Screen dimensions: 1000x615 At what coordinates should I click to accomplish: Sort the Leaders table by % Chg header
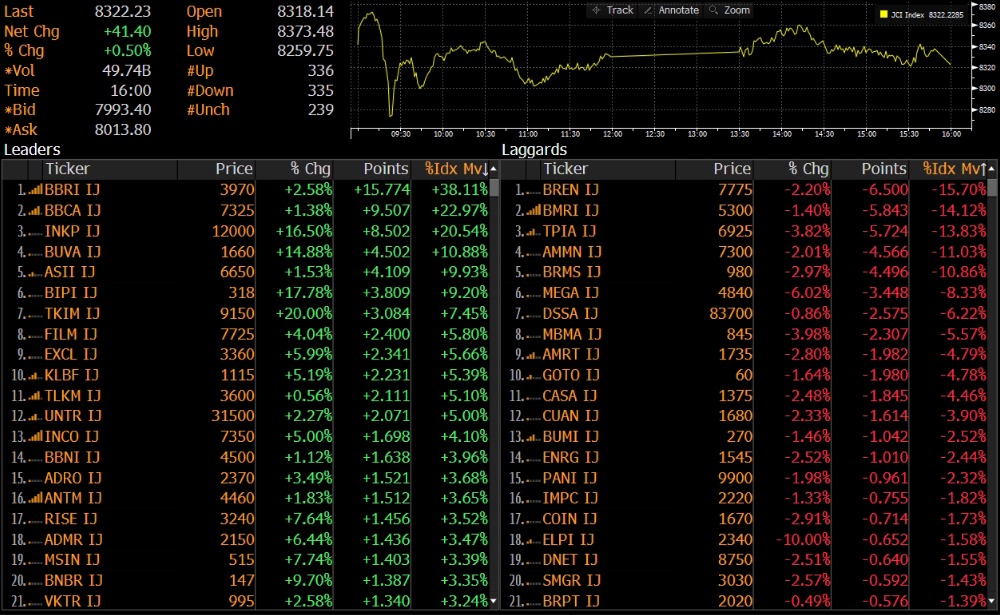[310, 169]
